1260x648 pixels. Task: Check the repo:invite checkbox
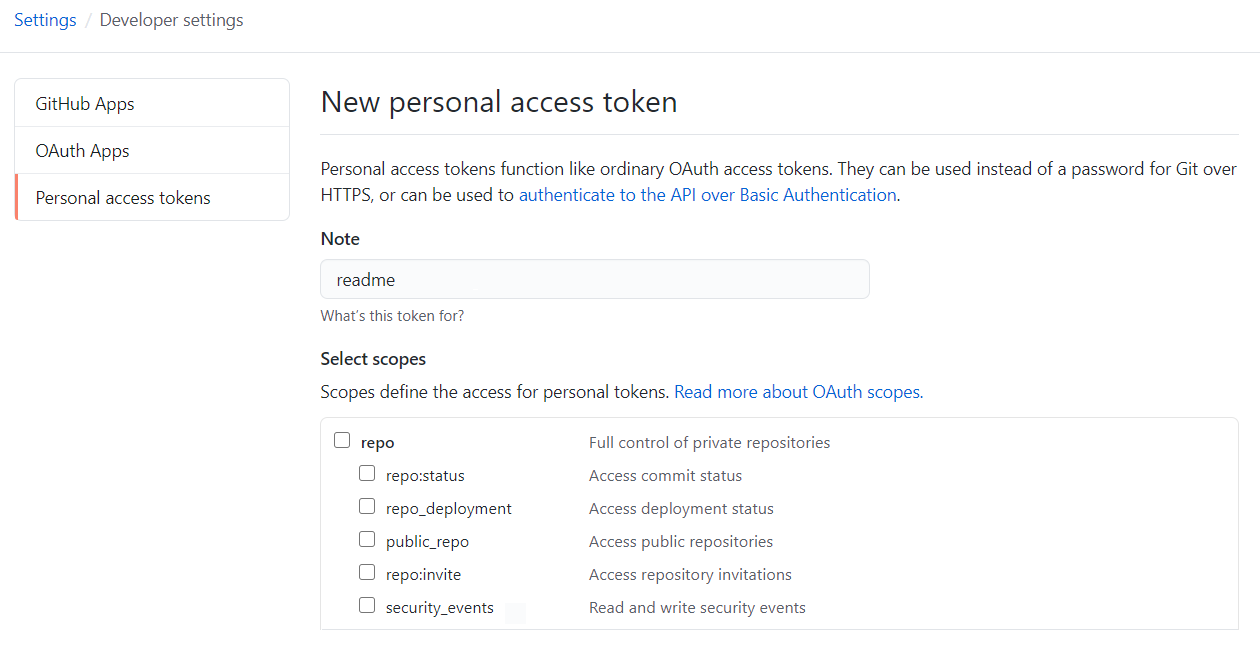tap(367, 571)
